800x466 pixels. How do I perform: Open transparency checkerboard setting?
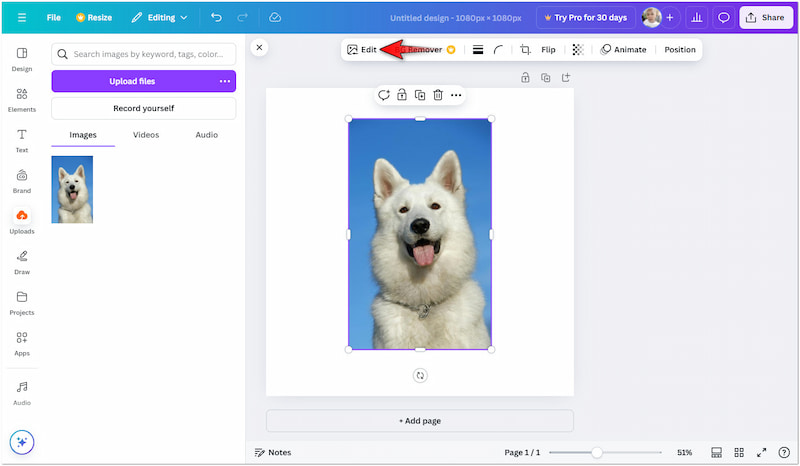[x=578, y=50]
